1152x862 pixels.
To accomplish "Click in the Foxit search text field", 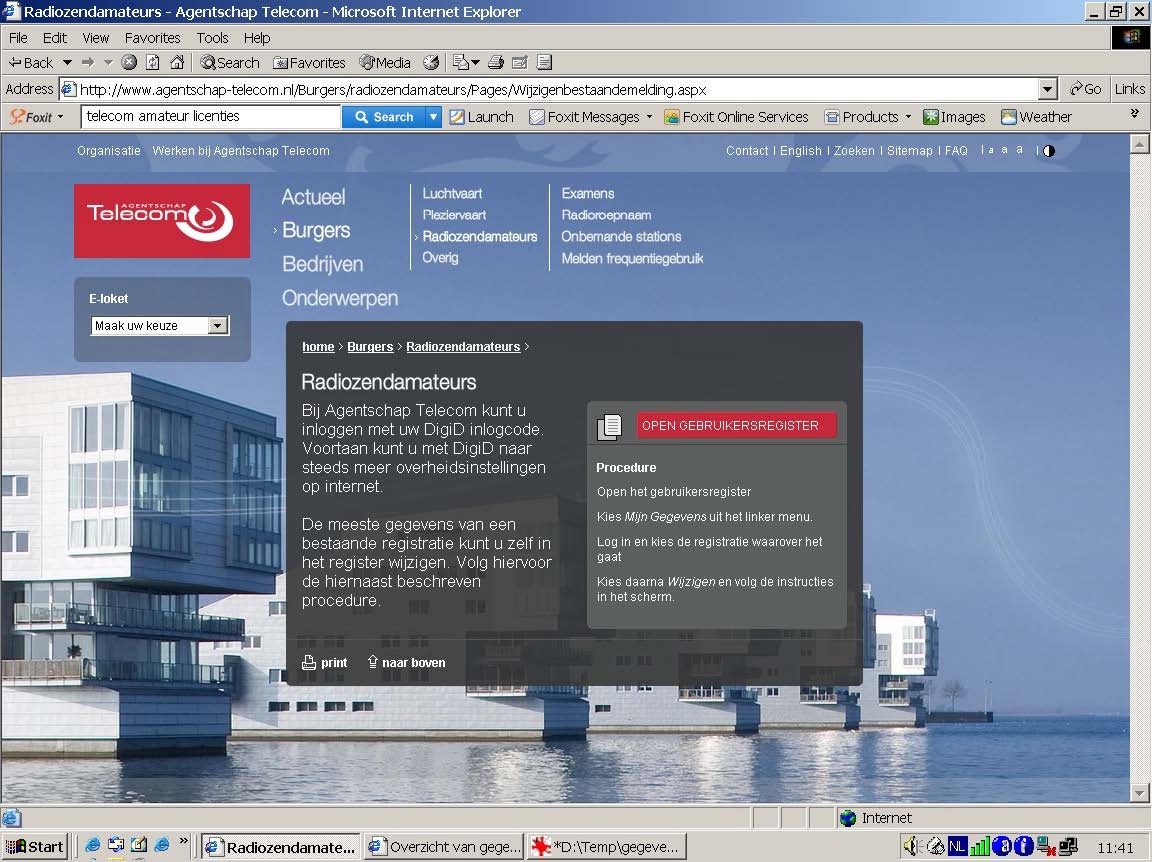I will tap(210, 117).
